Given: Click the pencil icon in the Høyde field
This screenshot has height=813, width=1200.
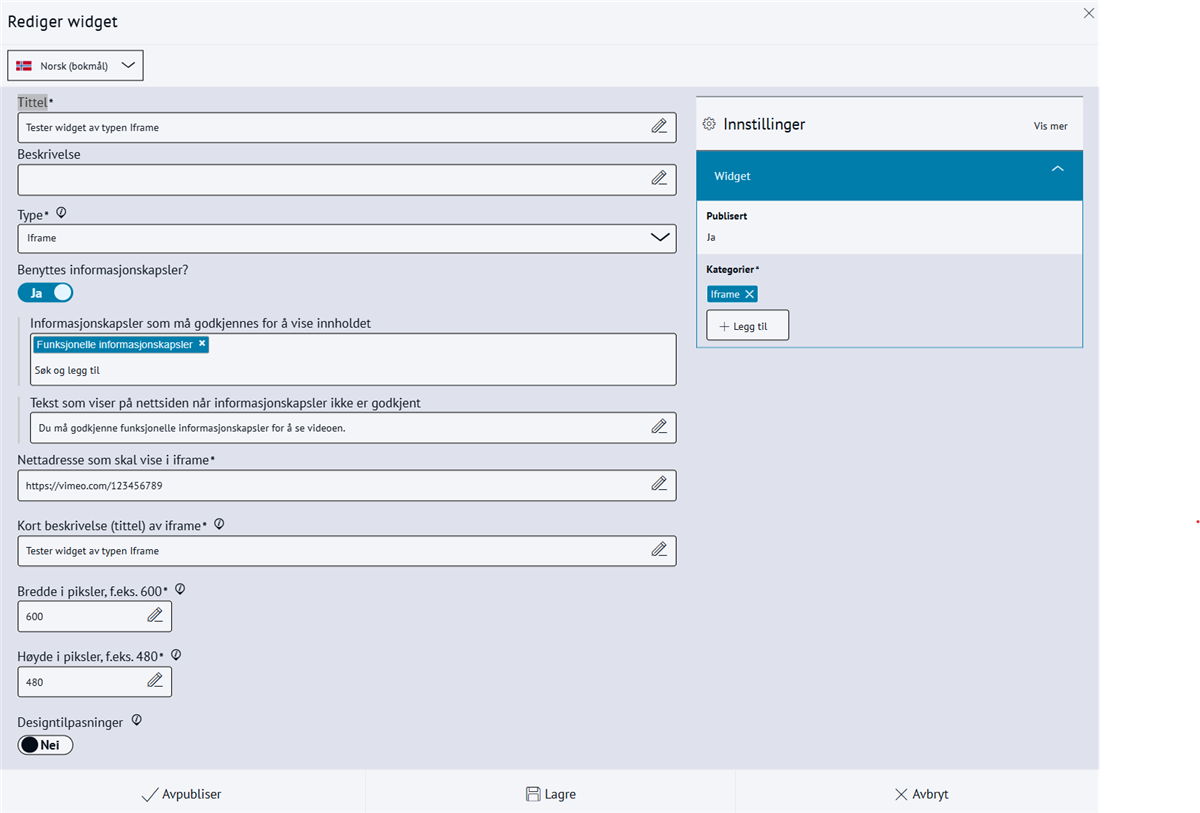Looking at the screenshot, I should [155, 681].
